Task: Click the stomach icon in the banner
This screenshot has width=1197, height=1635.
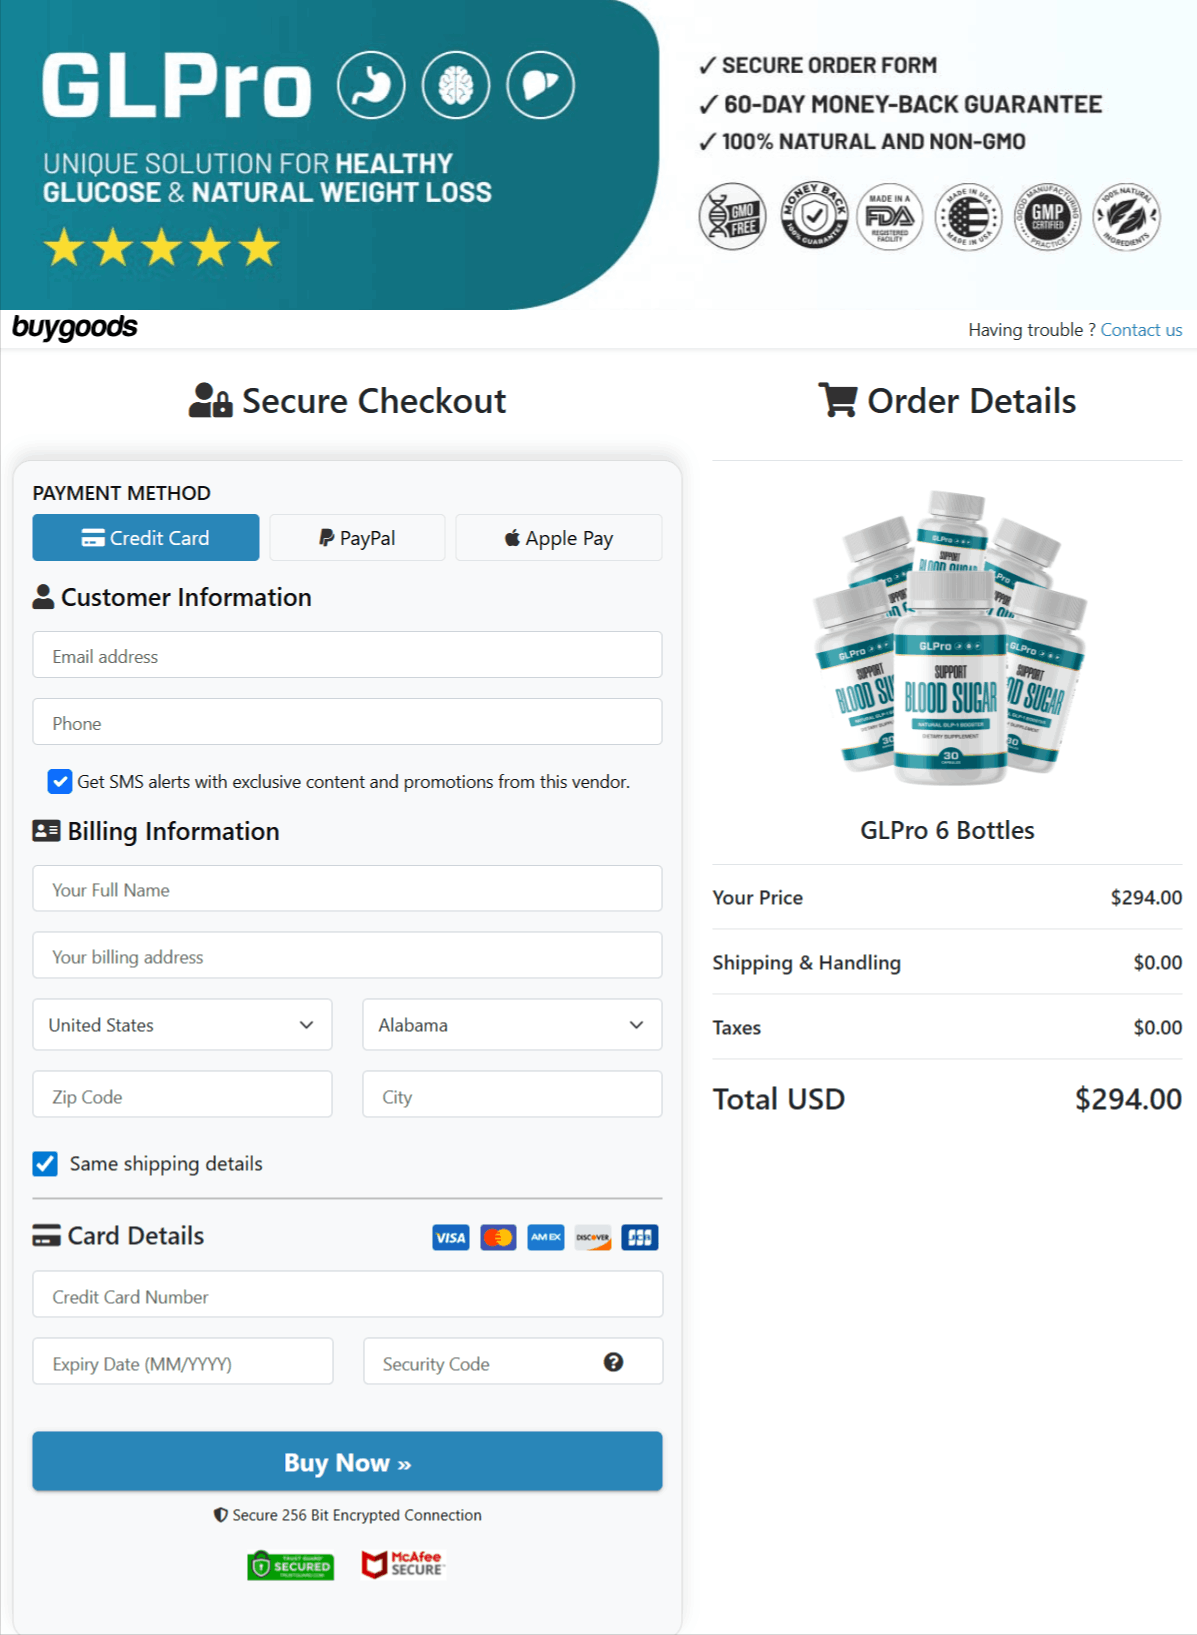Action: (371, 85)
